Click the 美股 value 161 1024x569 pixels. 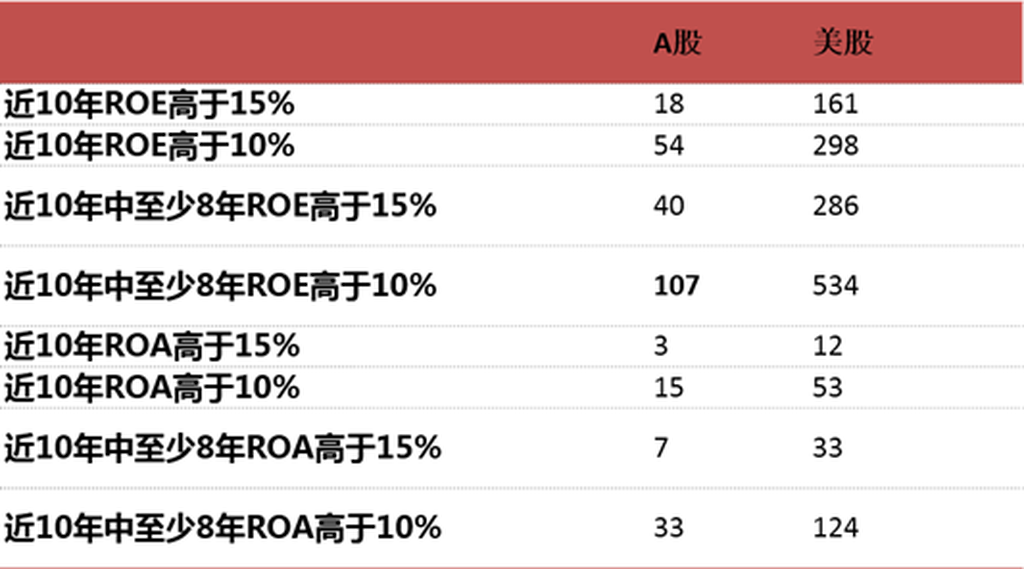tap(835, 104)
